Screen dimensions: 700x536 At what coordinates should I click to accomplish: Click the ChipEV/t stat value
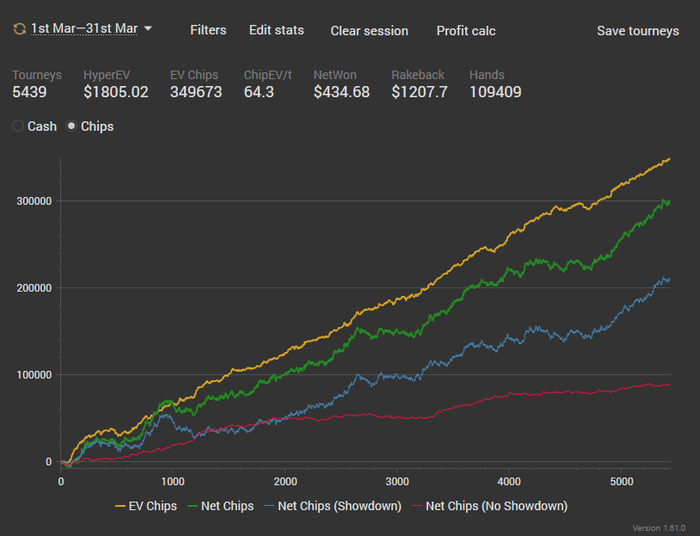tap(260, 92)
